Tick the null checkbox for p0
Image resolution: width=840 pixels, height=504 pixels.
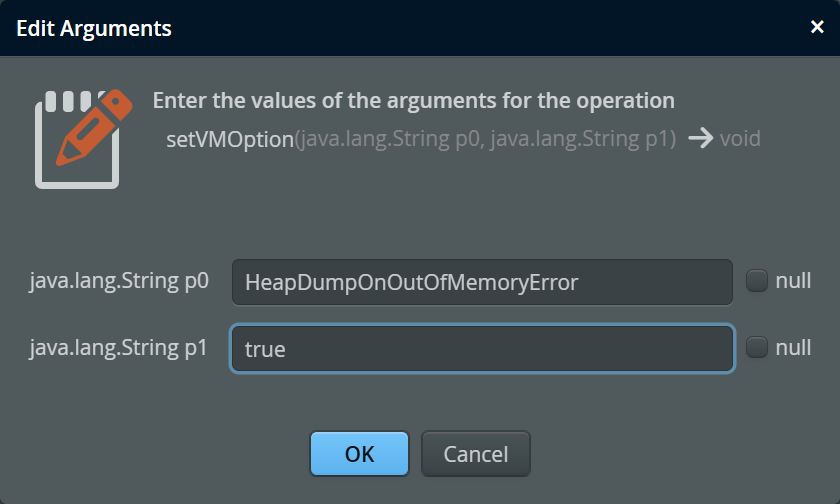click(756, 281)
